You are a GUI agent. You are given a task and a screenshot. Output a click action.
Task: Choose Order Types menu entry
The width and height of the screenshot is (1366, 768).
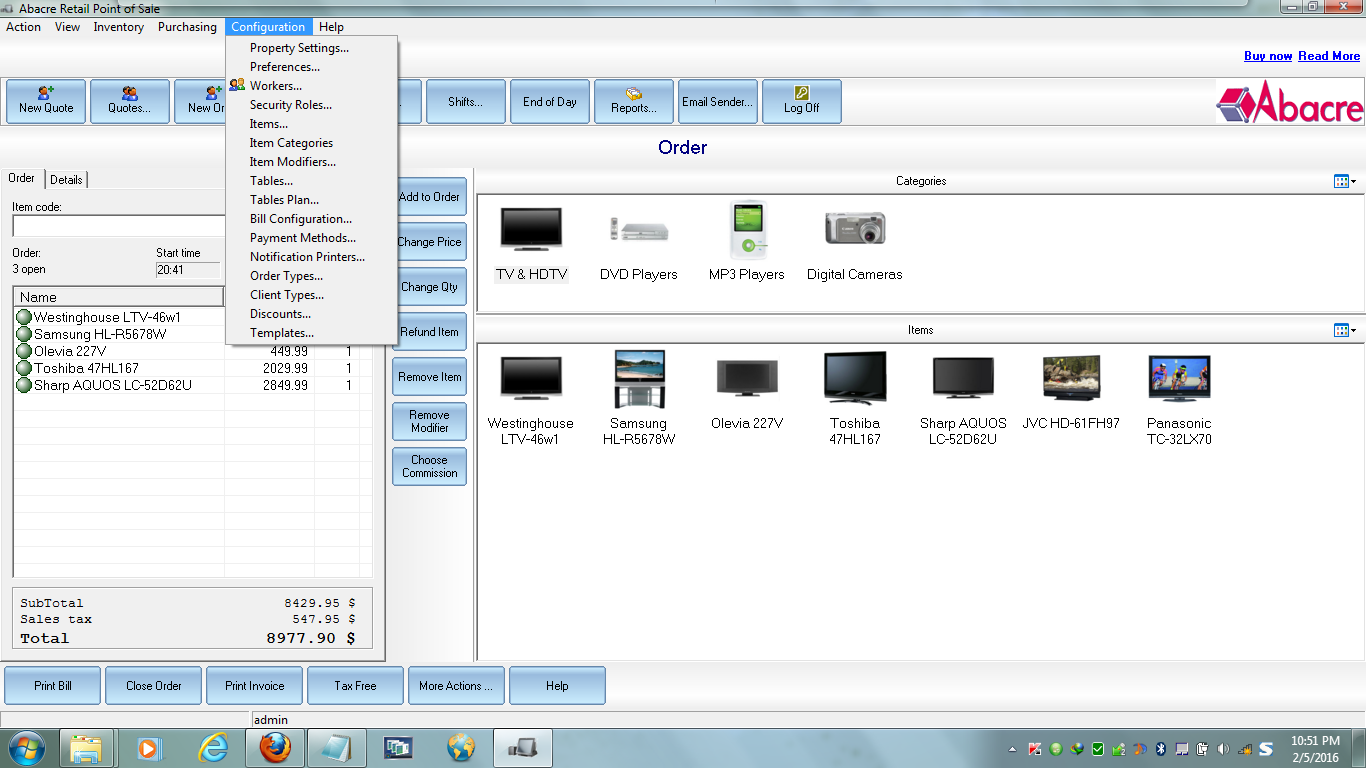tap(312, 276)
